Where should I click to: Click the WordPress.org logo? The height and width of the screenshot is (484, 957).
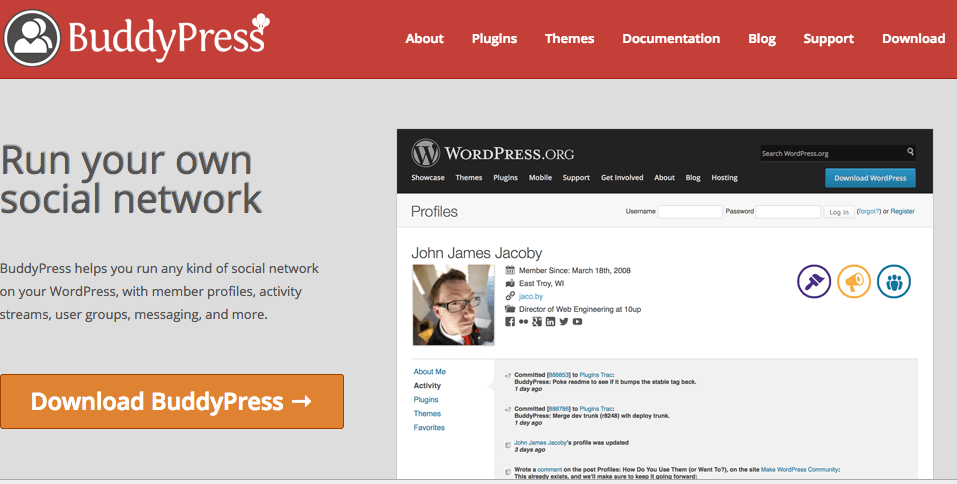tap(493, 153)
